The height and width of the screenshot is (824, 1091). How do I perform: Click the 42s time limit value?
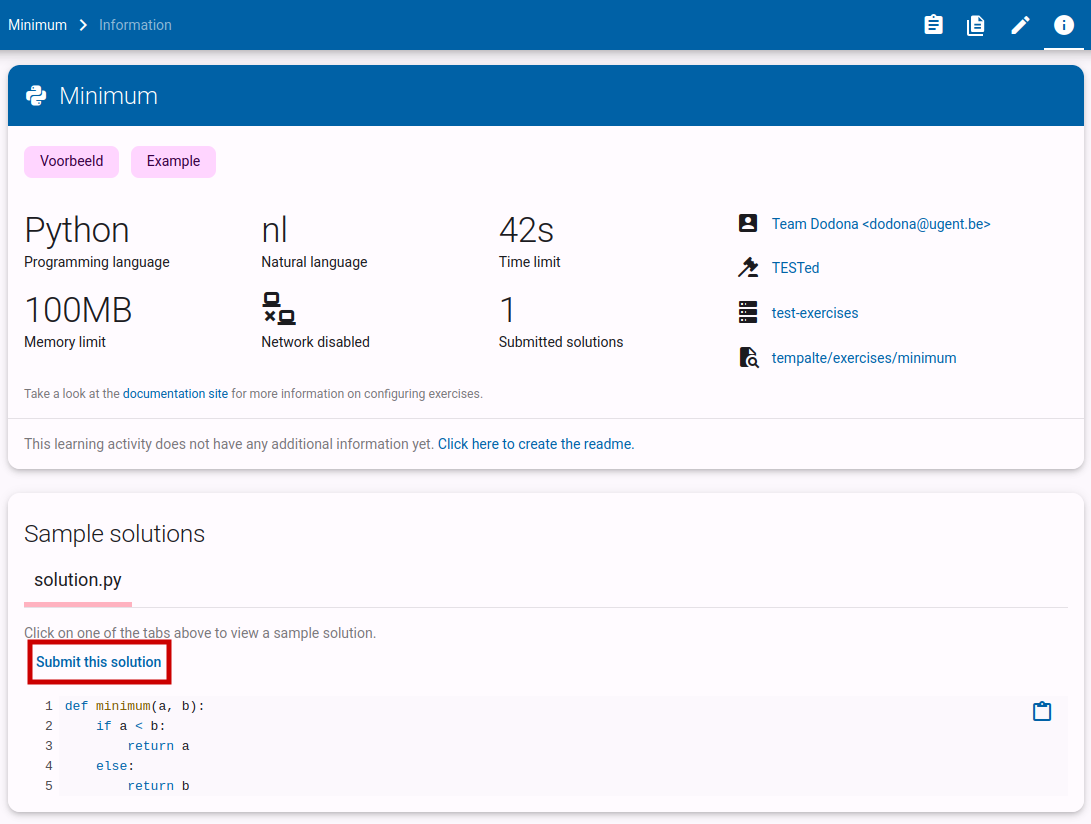526,230
